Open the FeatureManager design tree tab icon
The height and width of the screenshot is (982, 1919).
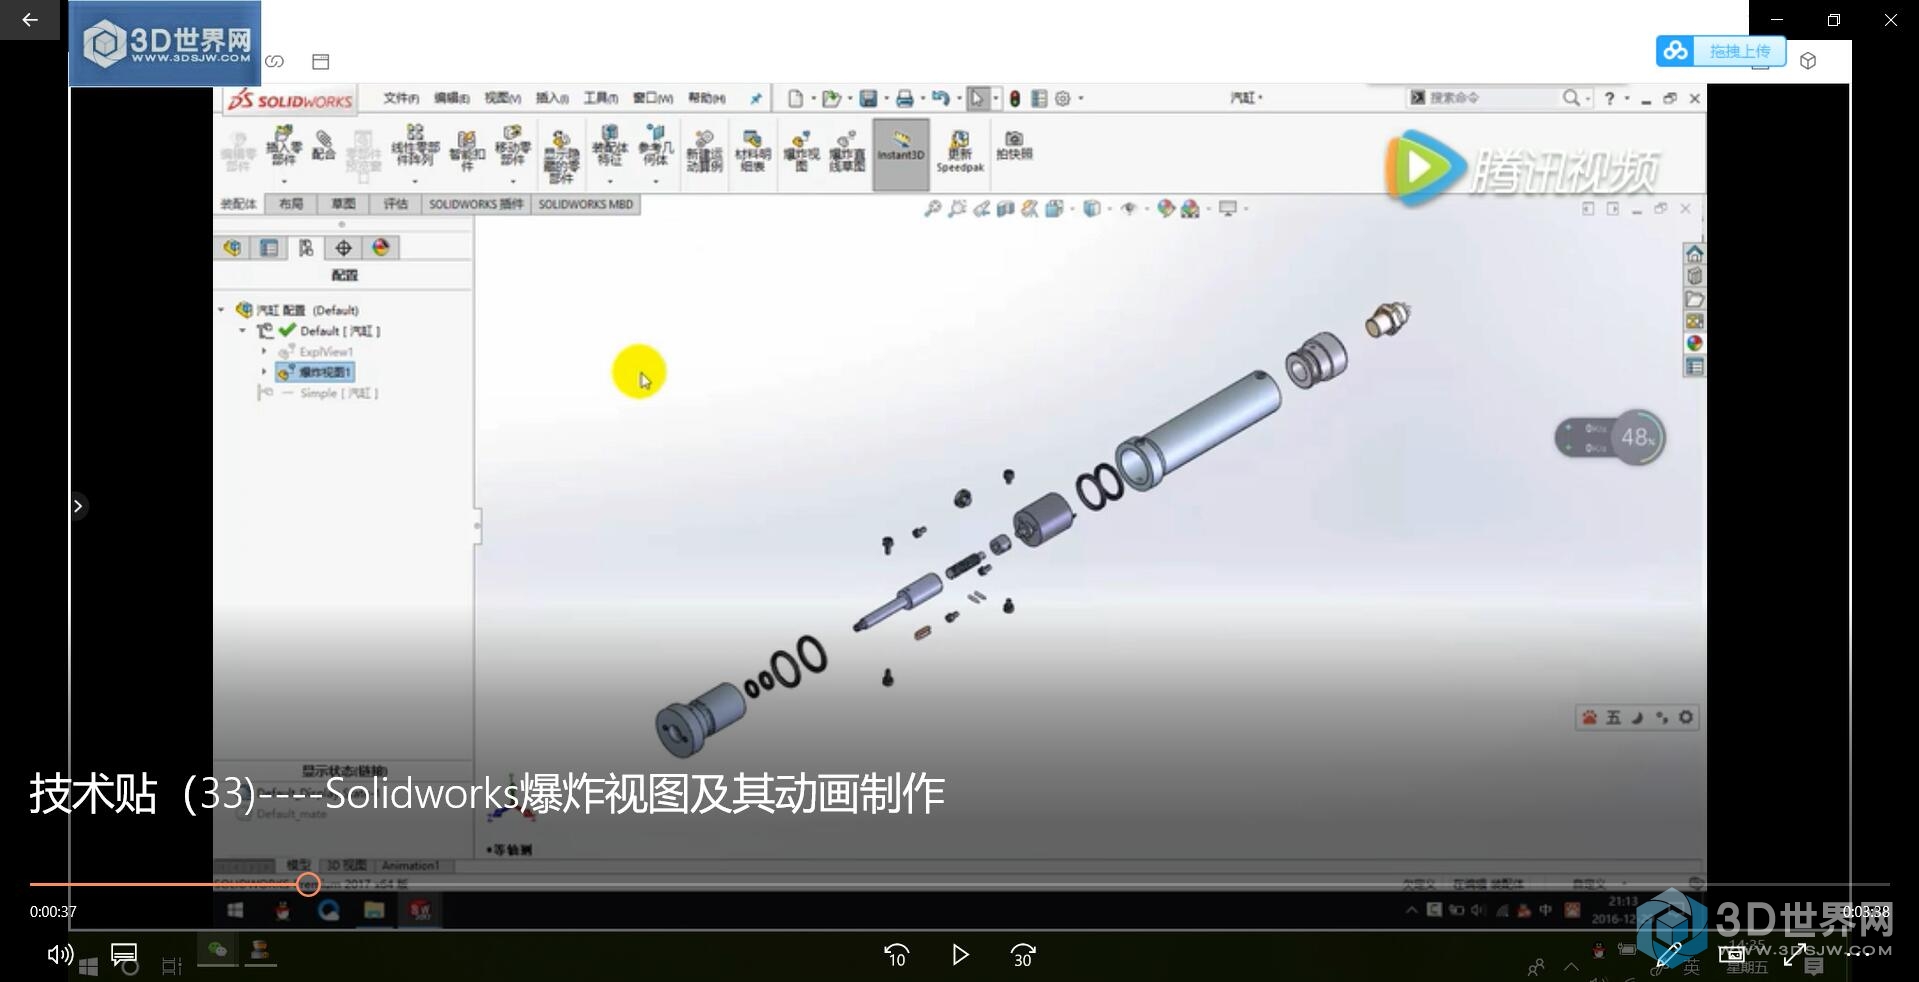232,248
